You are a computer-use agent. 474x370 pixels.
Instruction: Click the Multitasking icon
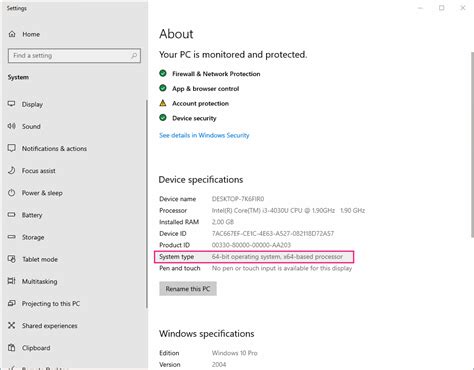click(x=12, y=281)
